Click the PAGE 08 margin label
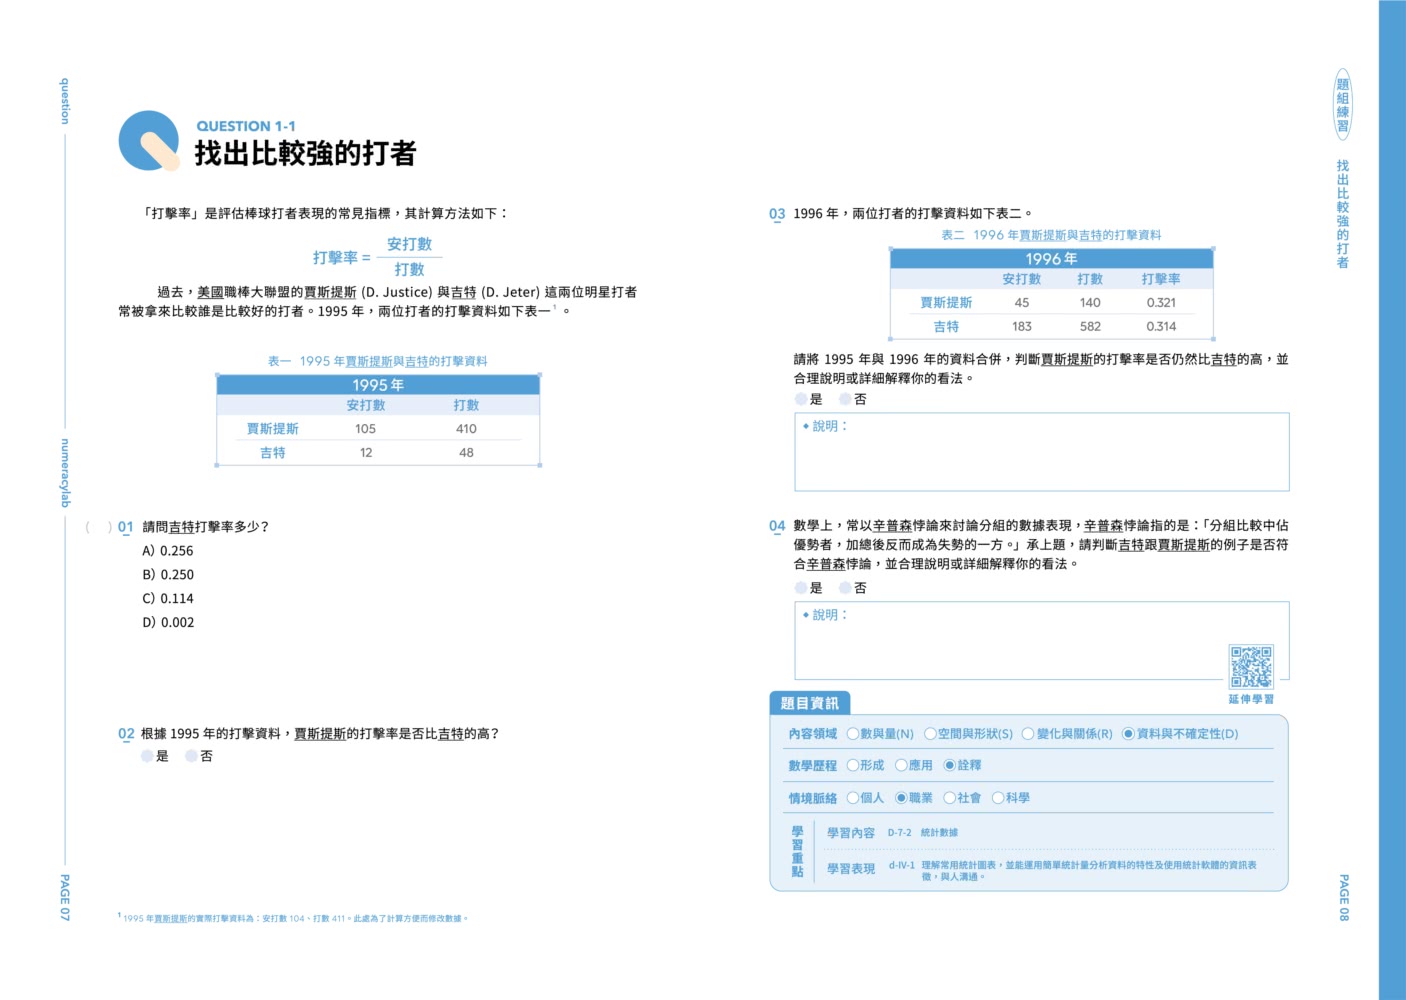The height and width of the screenshot is (1000, 1406). [x=1344, y=897]
